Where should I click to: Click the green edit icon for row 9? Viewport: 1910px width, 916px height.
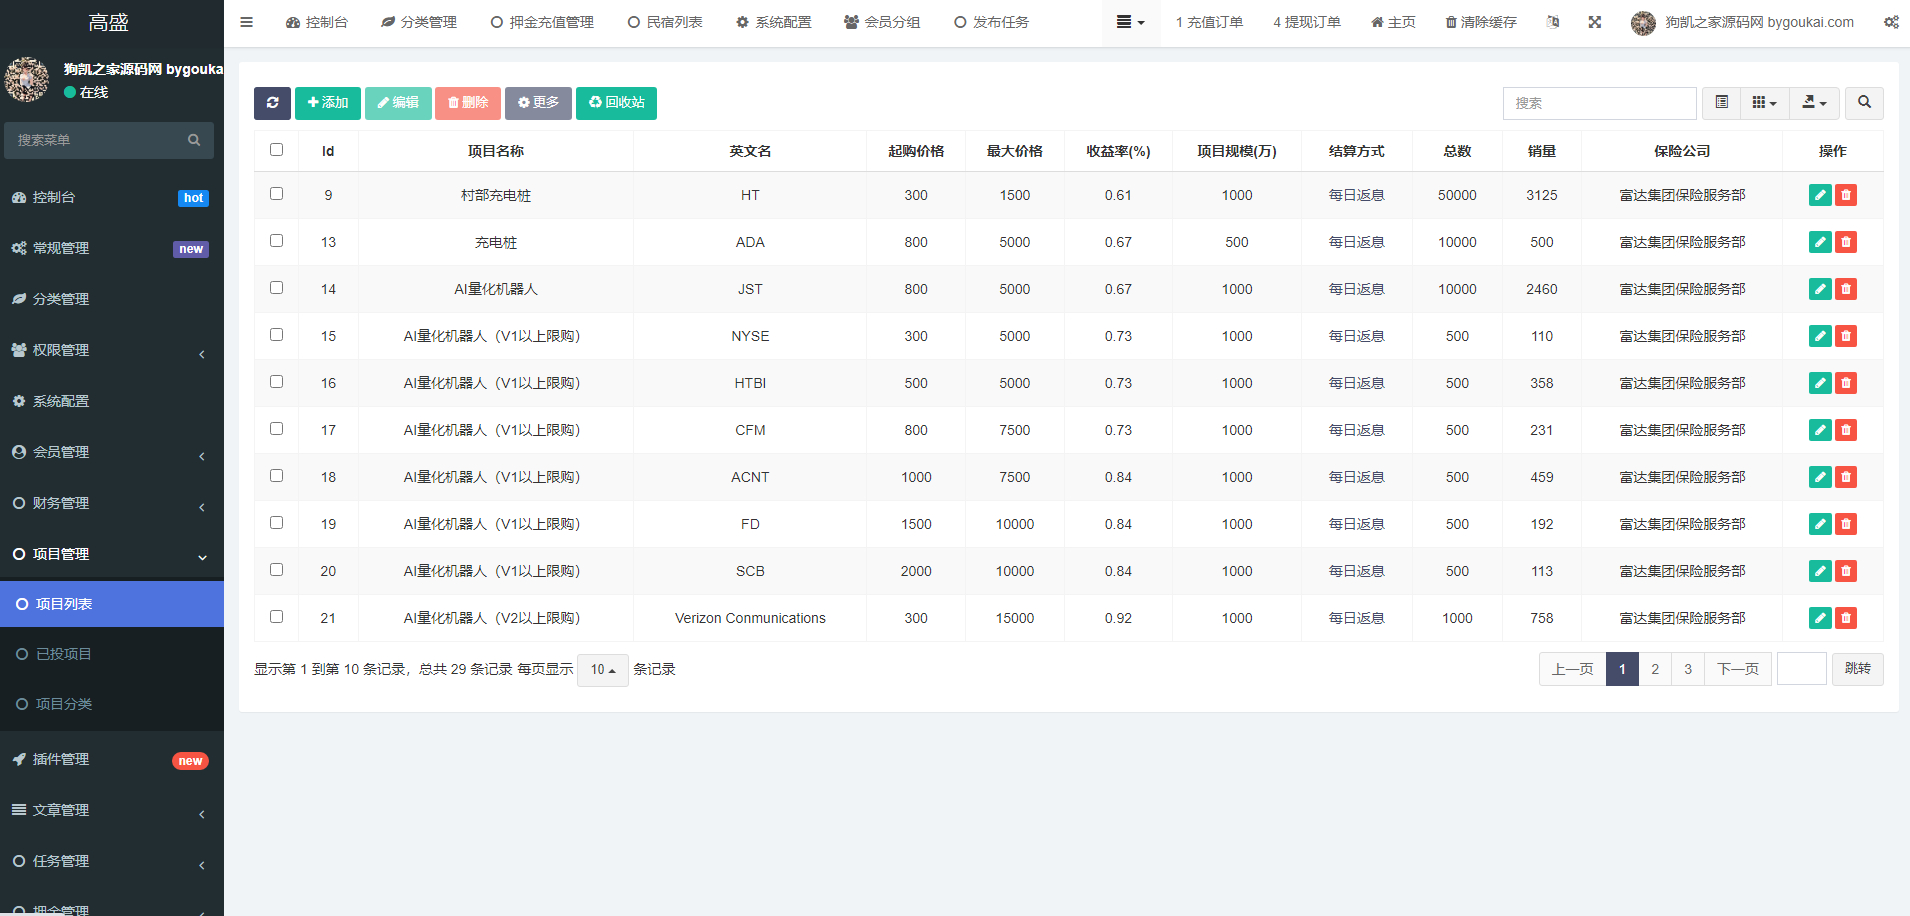pos(1820,195)
